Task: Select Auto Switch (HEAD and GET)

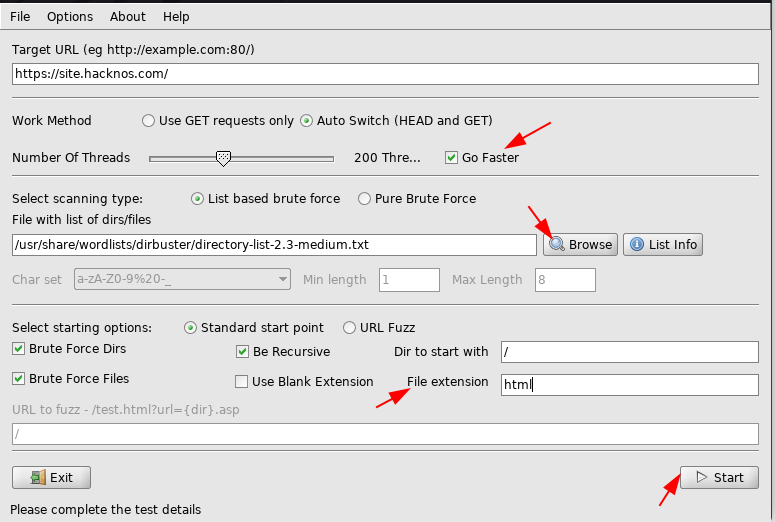Action: [x=306, y=121]
